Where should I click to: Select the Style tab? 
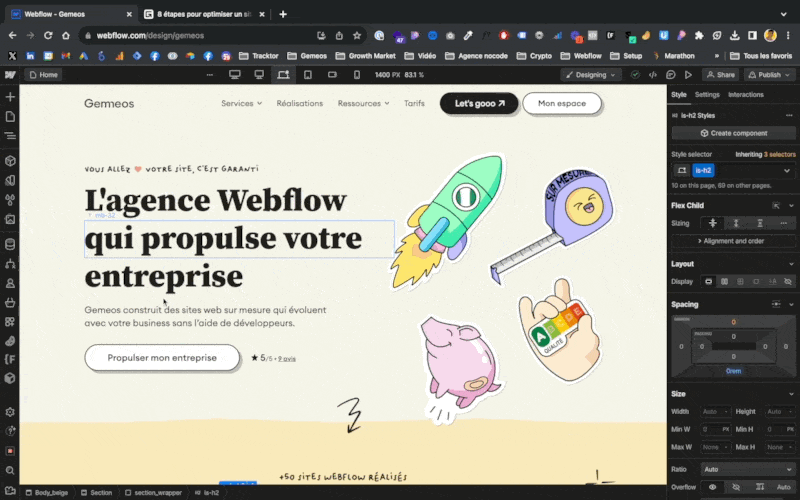(679, 95)
